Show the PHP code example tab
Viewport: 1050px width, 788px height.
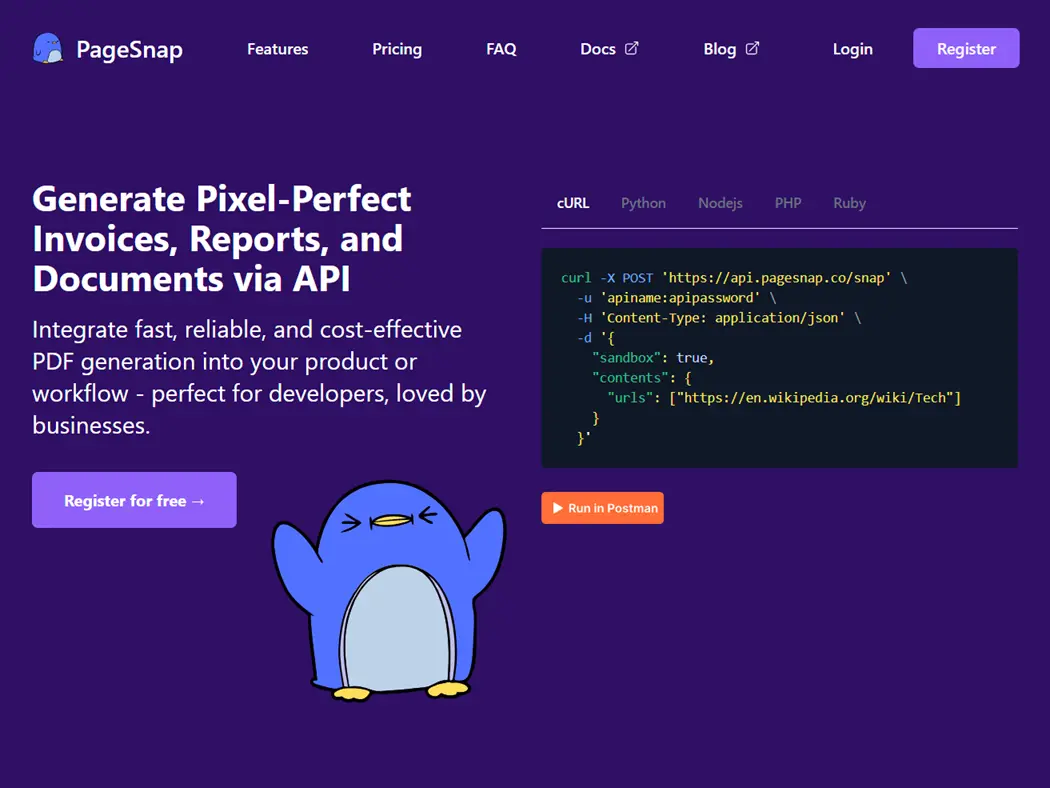[x=788, y=203]
